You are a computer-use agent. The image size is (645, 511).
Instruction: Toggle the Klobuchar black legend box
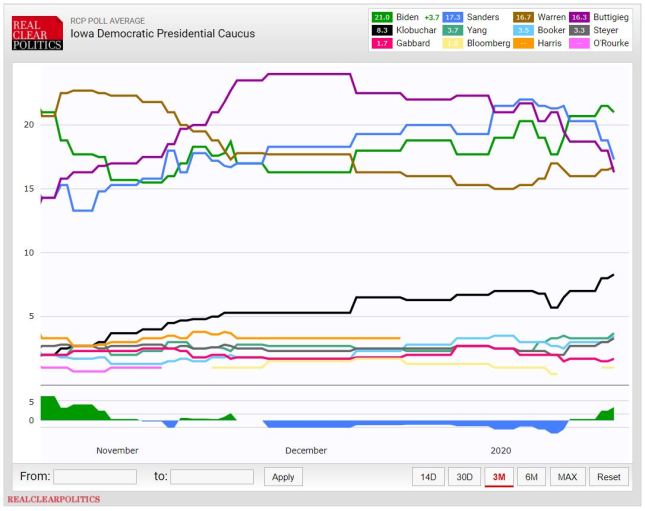coord(382,31)
